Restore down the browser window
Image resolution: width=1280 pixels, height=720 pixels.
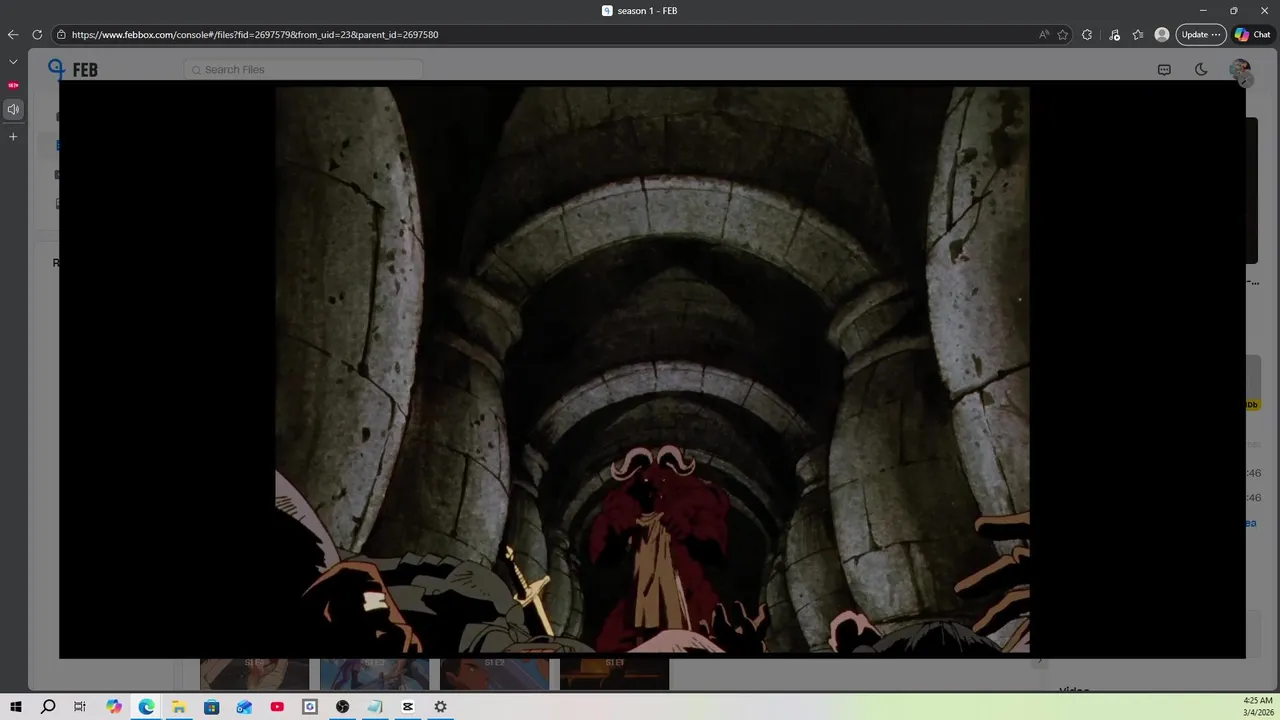(1234, 10)
